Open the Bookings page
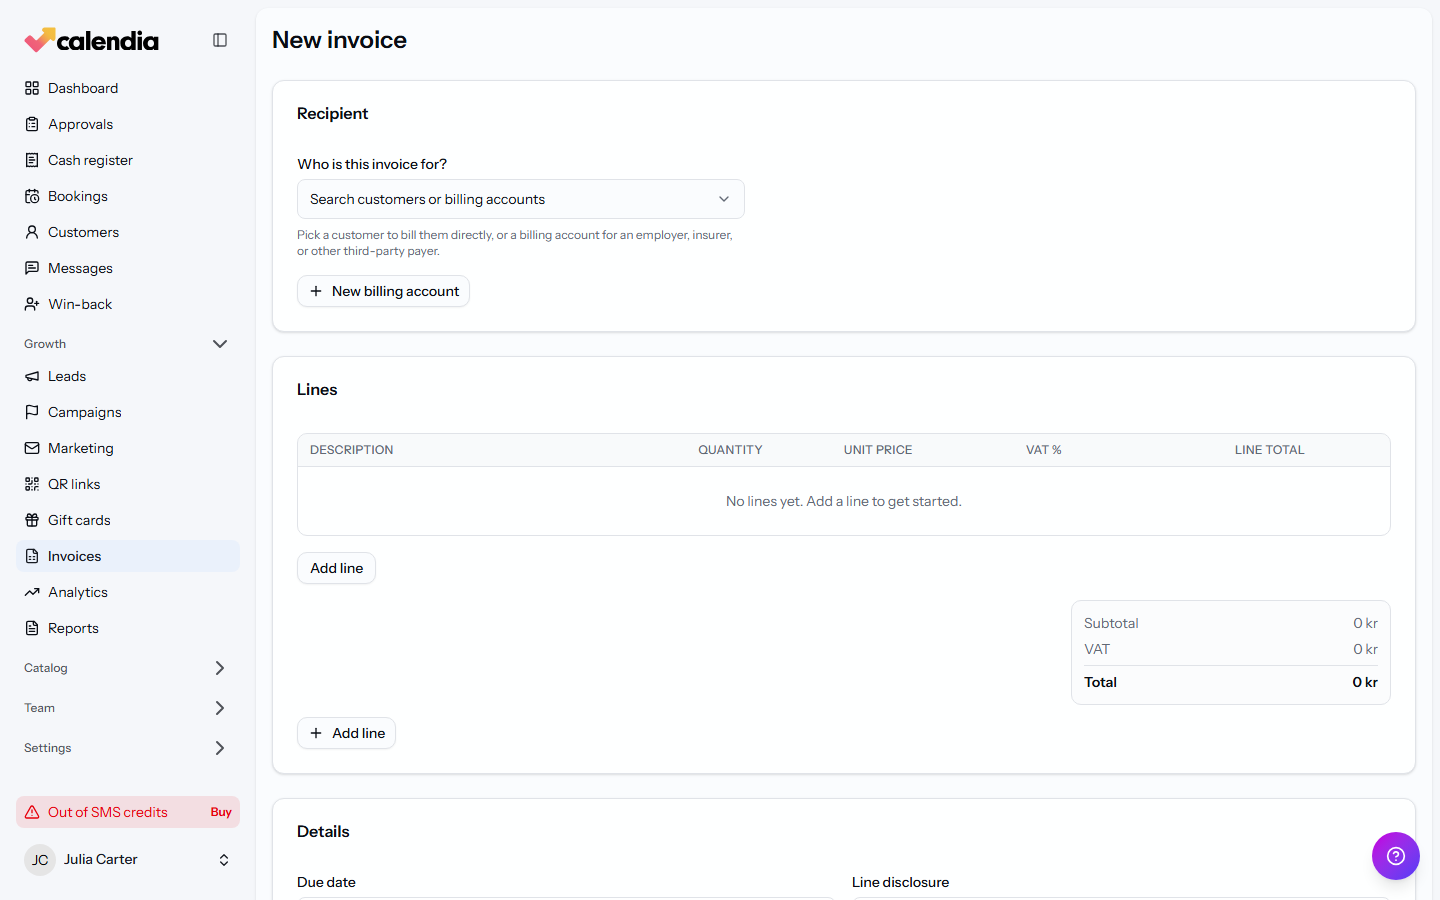Screen dimensions: 1440x900 tap(128, 196)
